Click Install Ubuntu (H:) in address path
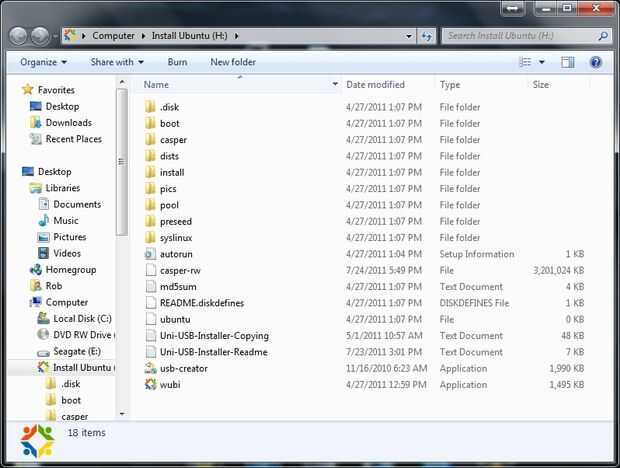The height and width of the screenshot is (468, 620). 189,36
